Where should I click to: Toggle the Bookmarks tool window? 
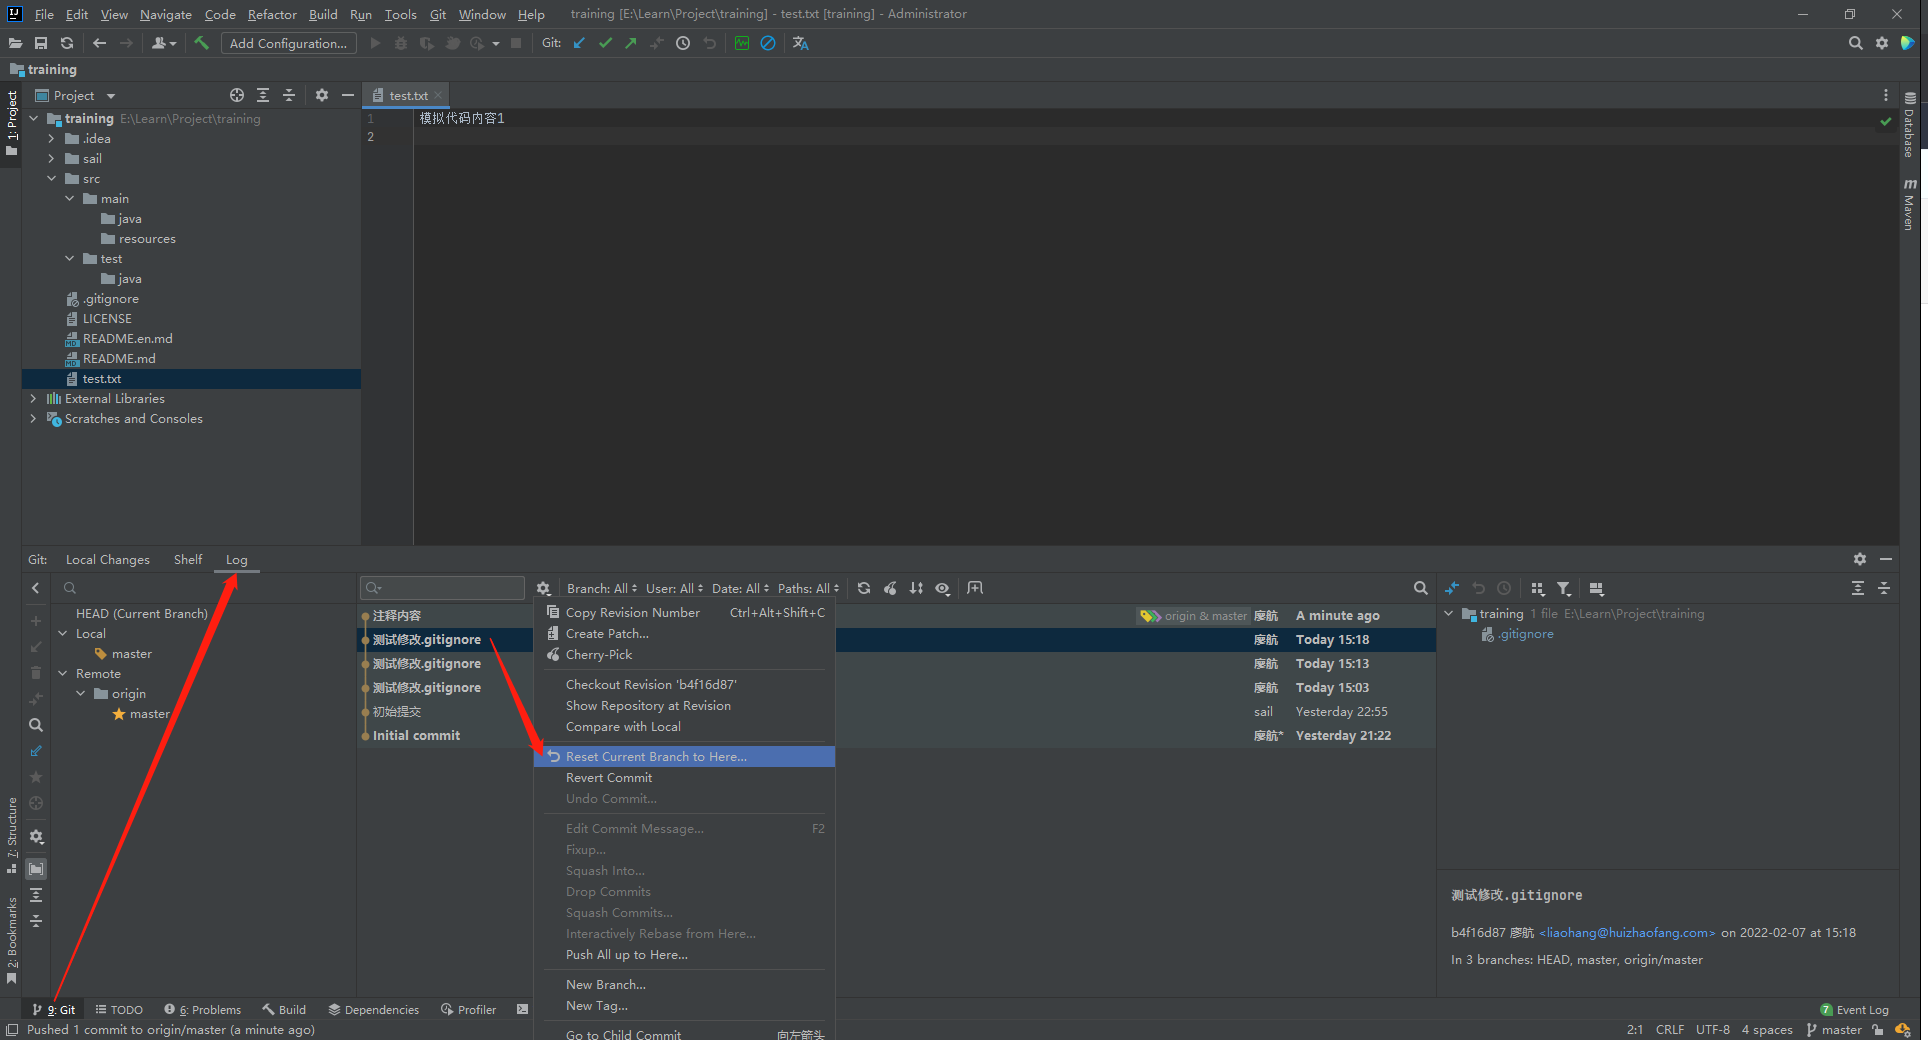(12, 940)
